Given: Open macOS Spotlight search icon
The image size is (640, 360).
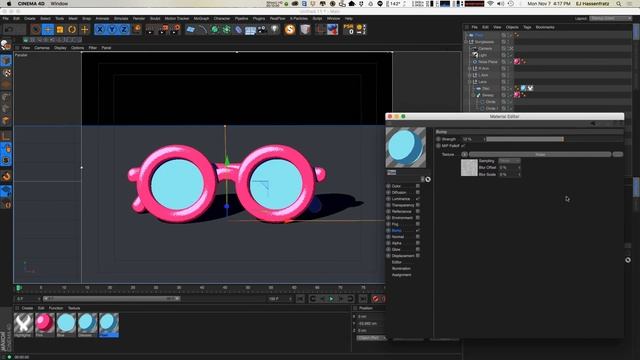Looking at the screenshot, I should point(618,4).
